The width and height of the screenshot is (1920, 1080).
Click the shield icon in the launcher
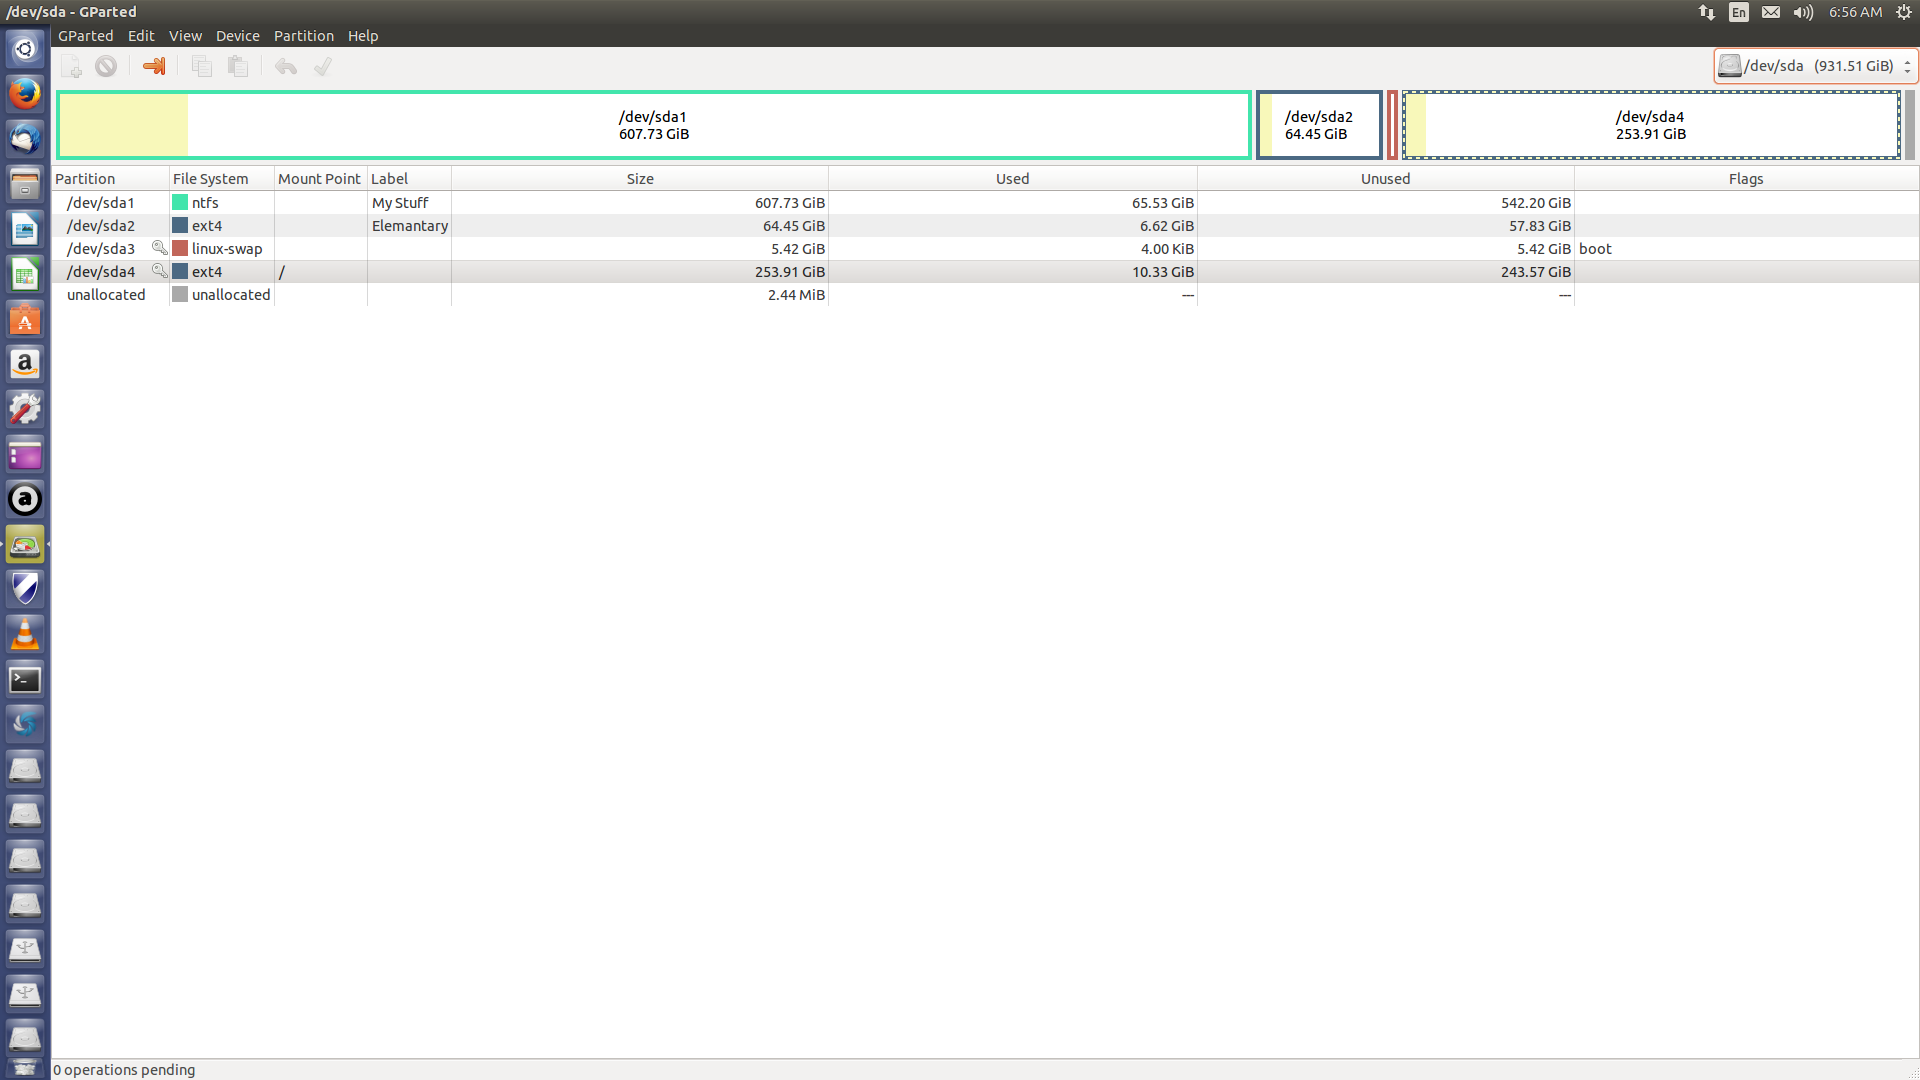25,590
